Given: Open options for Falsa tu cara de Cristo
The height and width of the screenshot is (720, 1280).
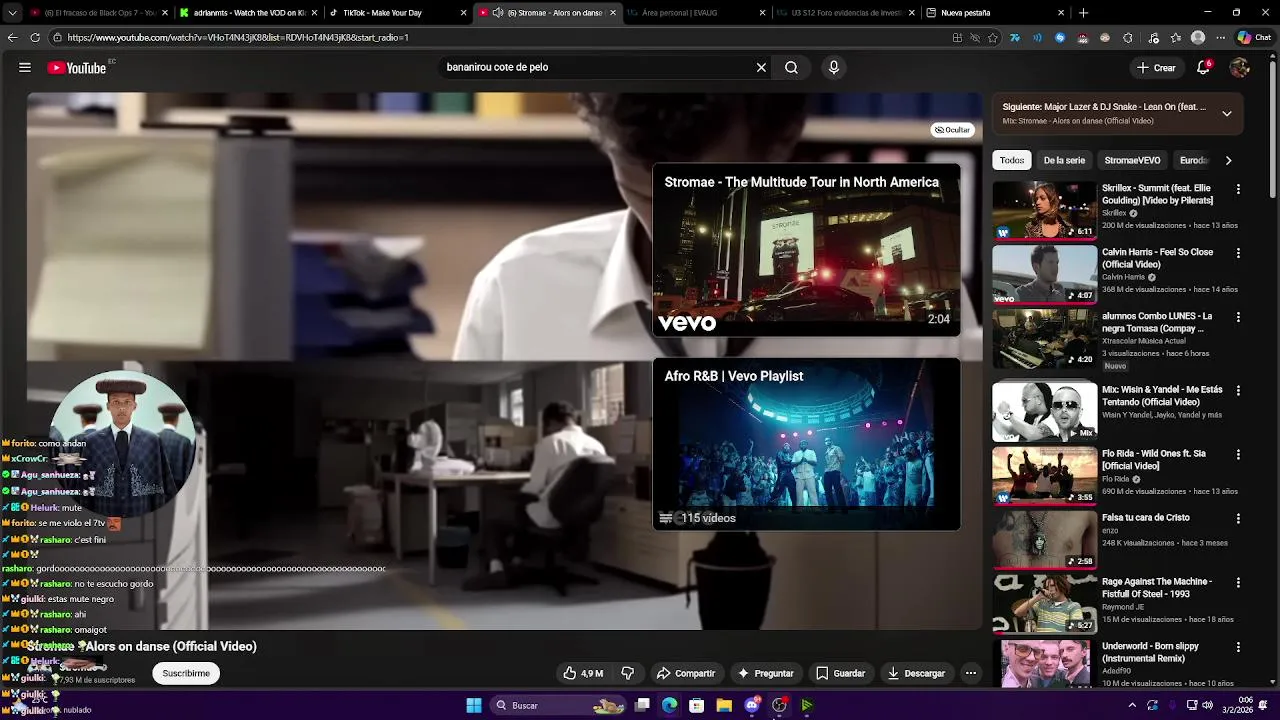Looking at the screenshot, I should 1238,519.
